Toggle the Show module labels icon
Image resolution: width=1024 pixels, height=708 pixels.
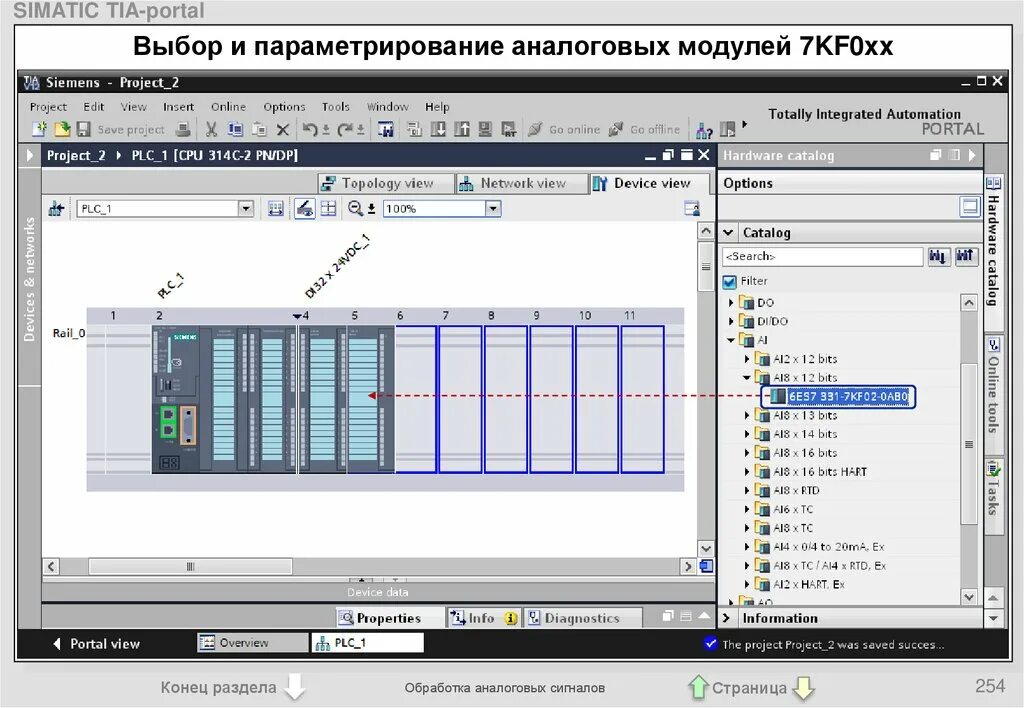click(304, 208)
